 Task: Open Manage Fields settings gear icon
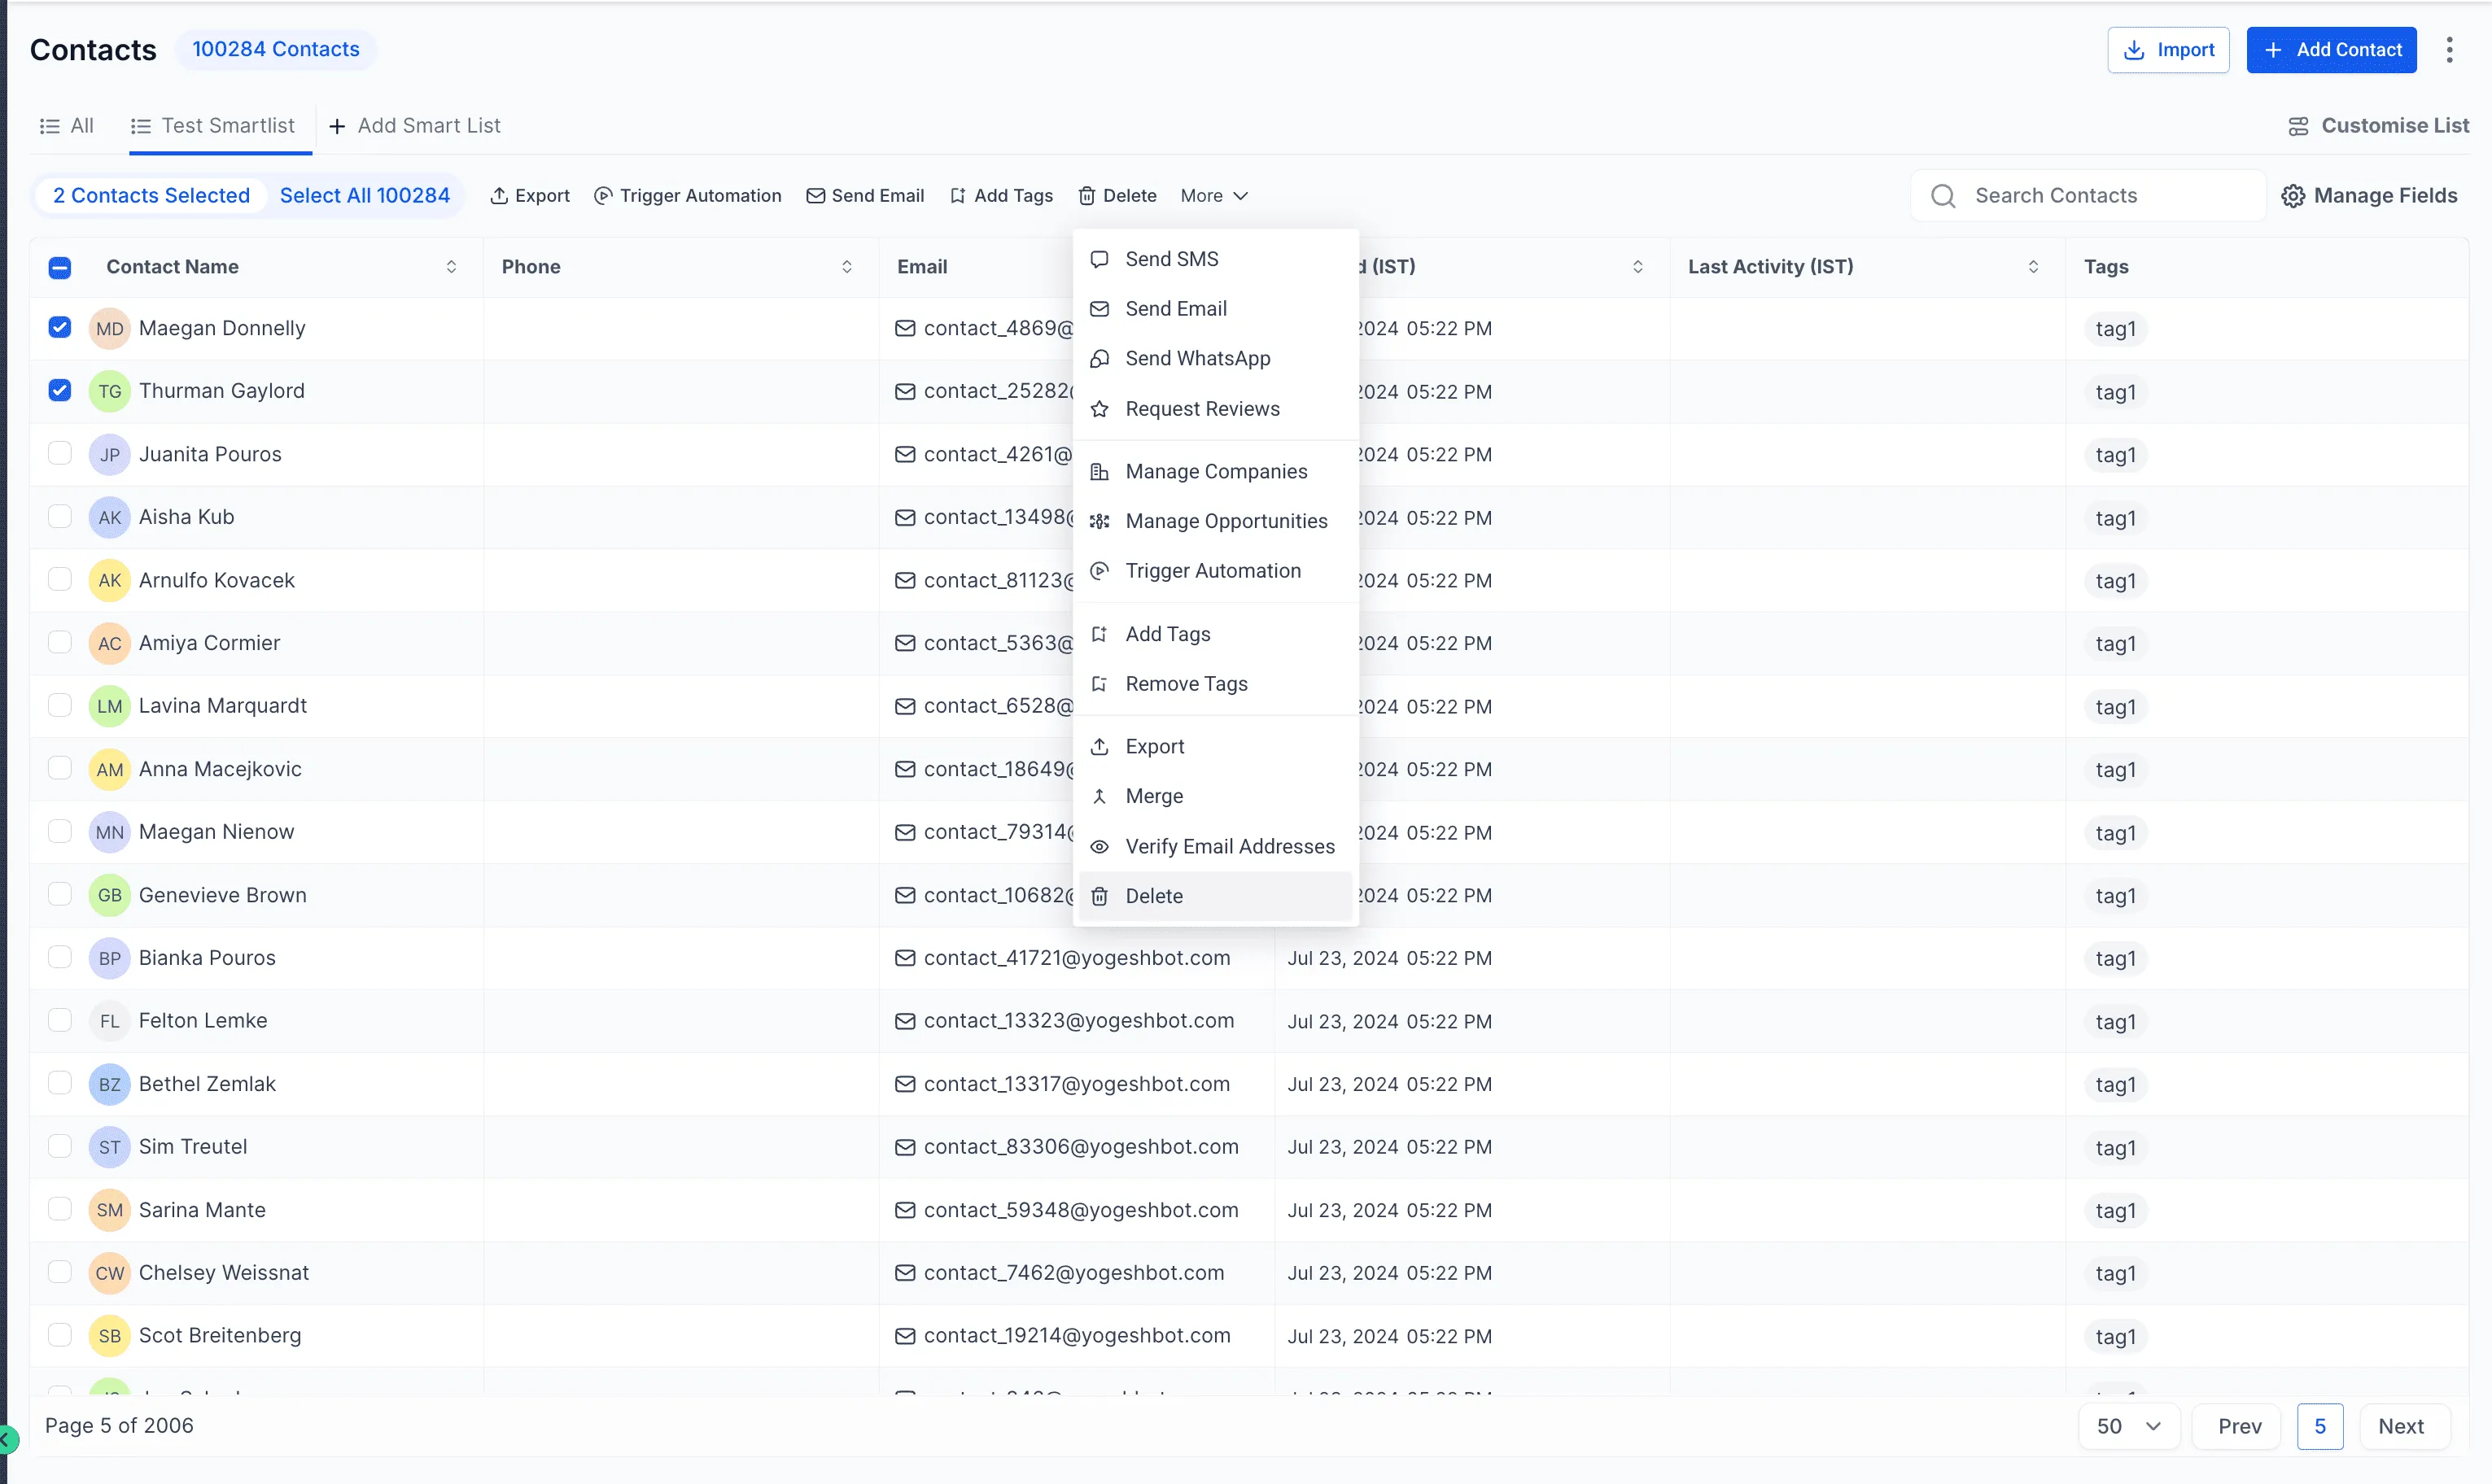tap(2294, 195)
